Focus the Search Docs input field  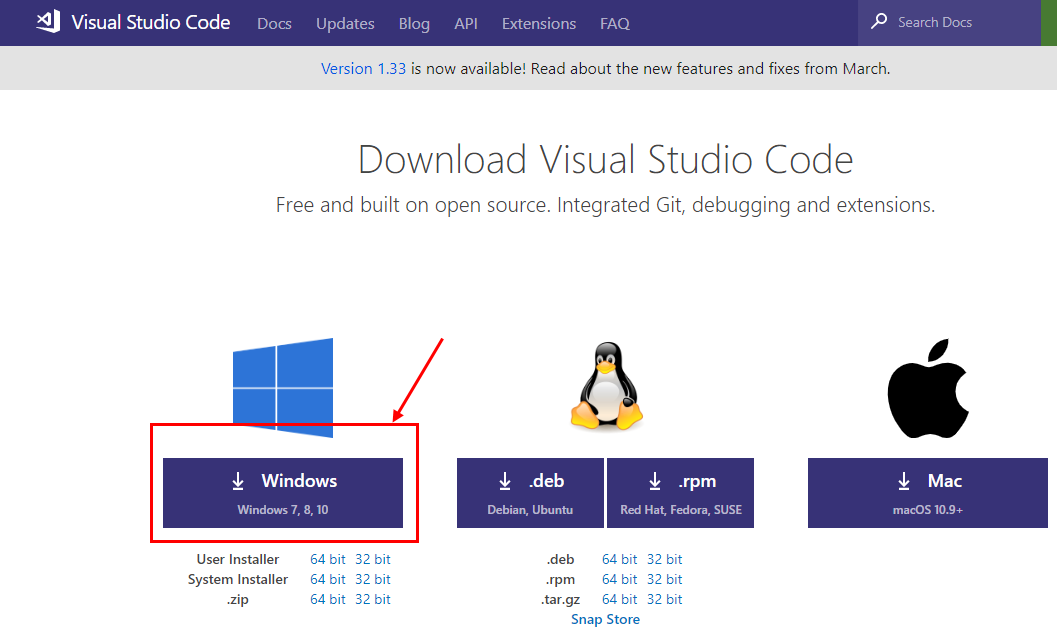949,22
